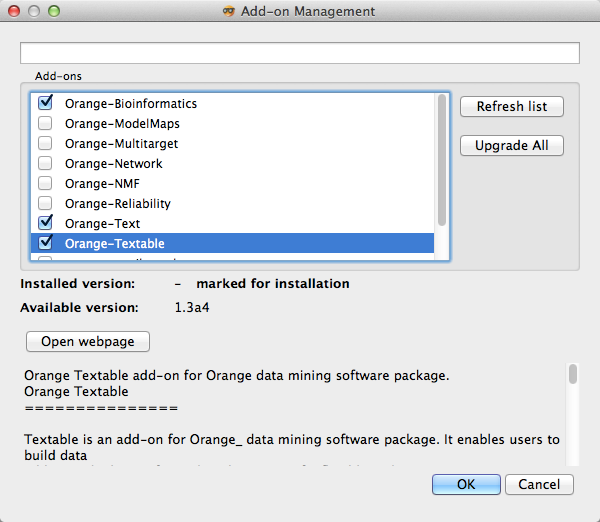Uncheck the Orange-Text checkbox
The image size is (600, 522).
tap(45, 223)
